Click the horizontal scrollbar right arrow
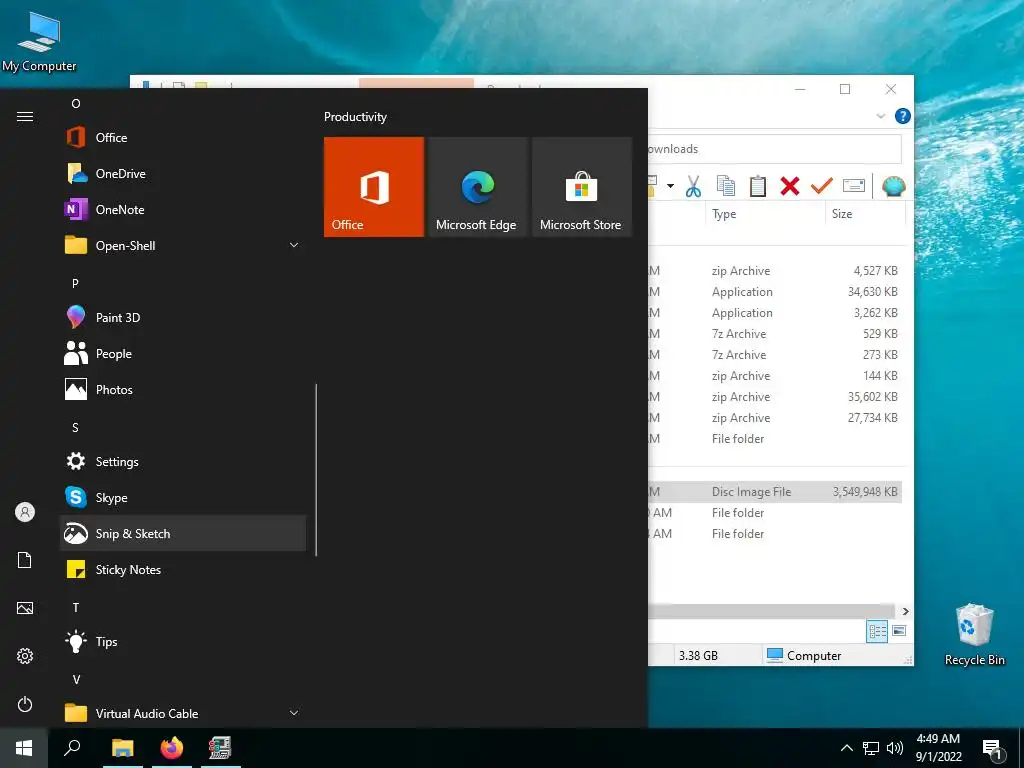1024x768 pixels. 906,612
